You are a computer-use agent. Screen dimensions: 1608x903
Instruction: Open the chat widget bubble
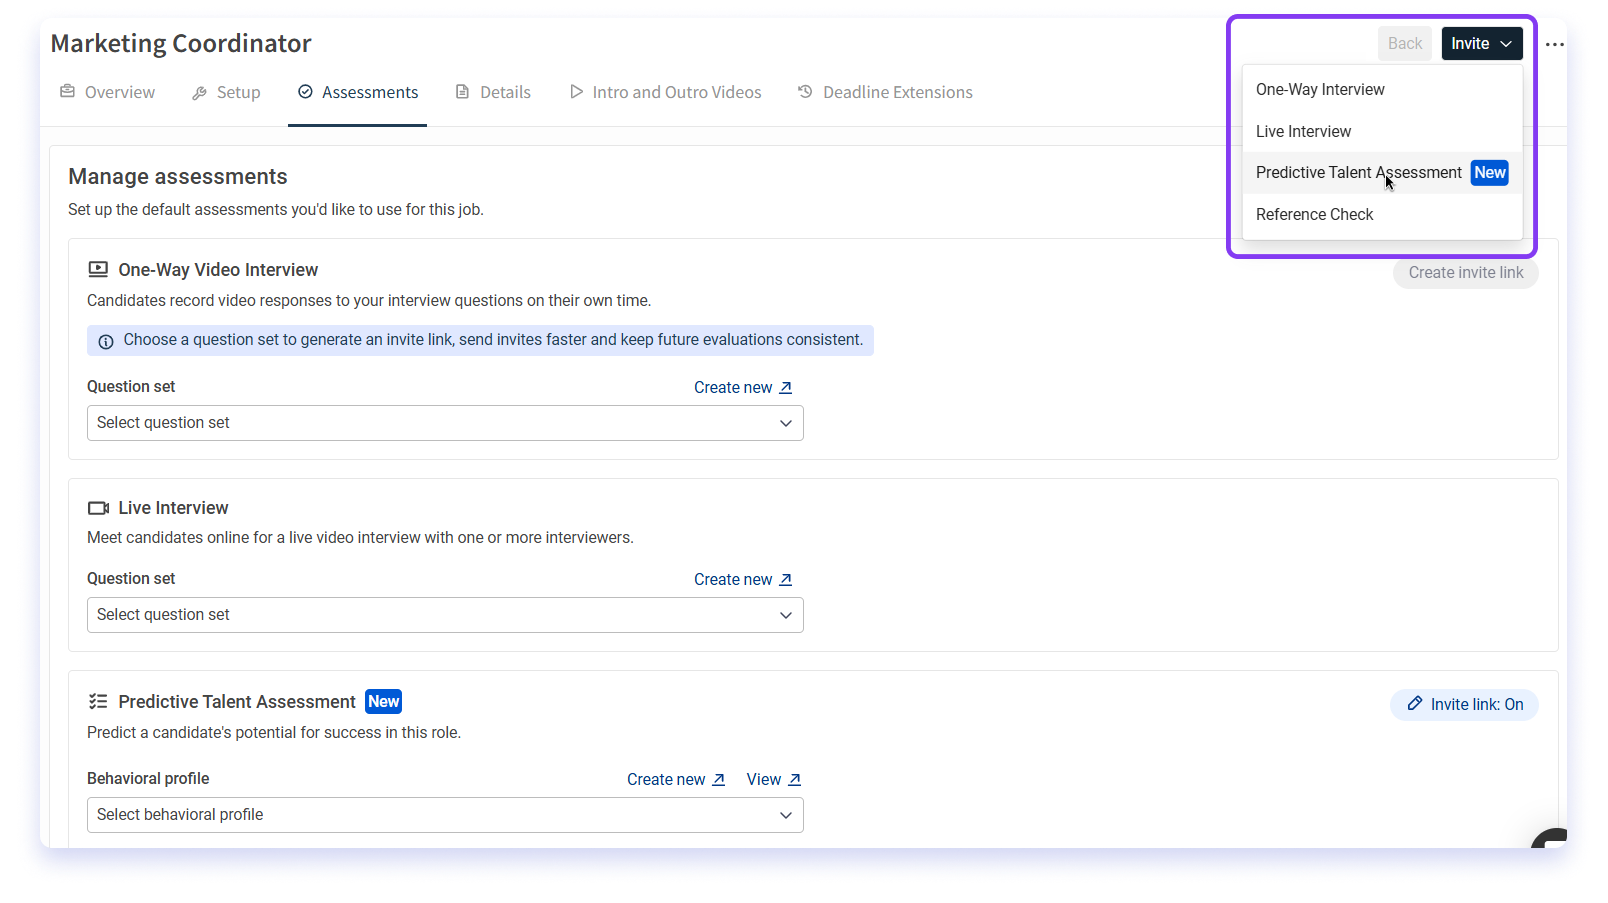click(x=1550, y=838)
